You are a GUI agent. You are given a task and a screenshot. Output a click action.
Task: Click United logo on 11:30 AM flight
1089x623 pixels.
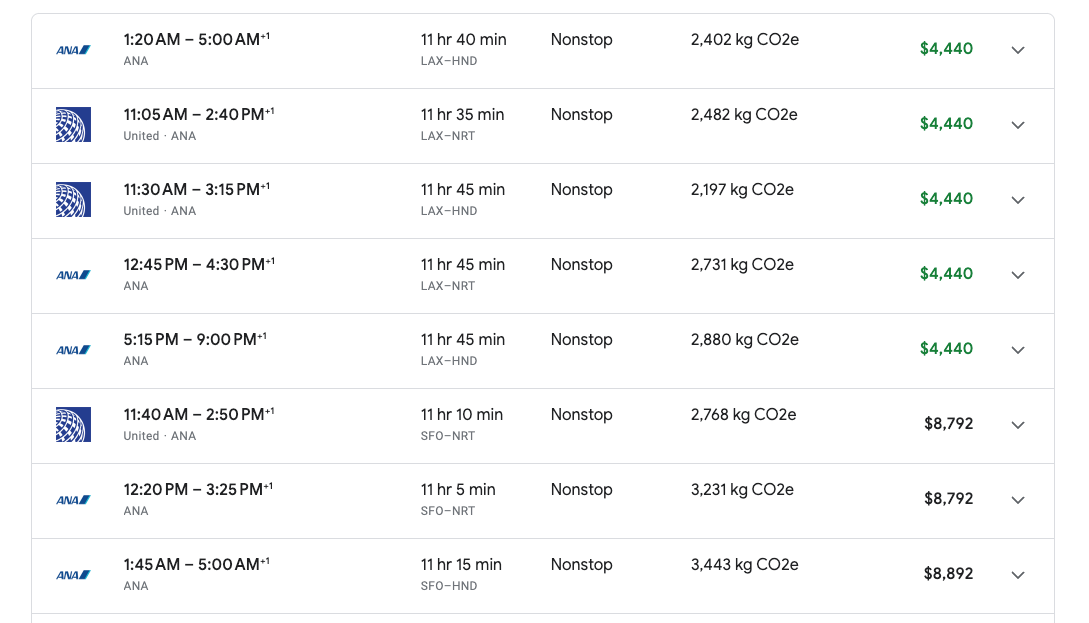tap(73, 200)
